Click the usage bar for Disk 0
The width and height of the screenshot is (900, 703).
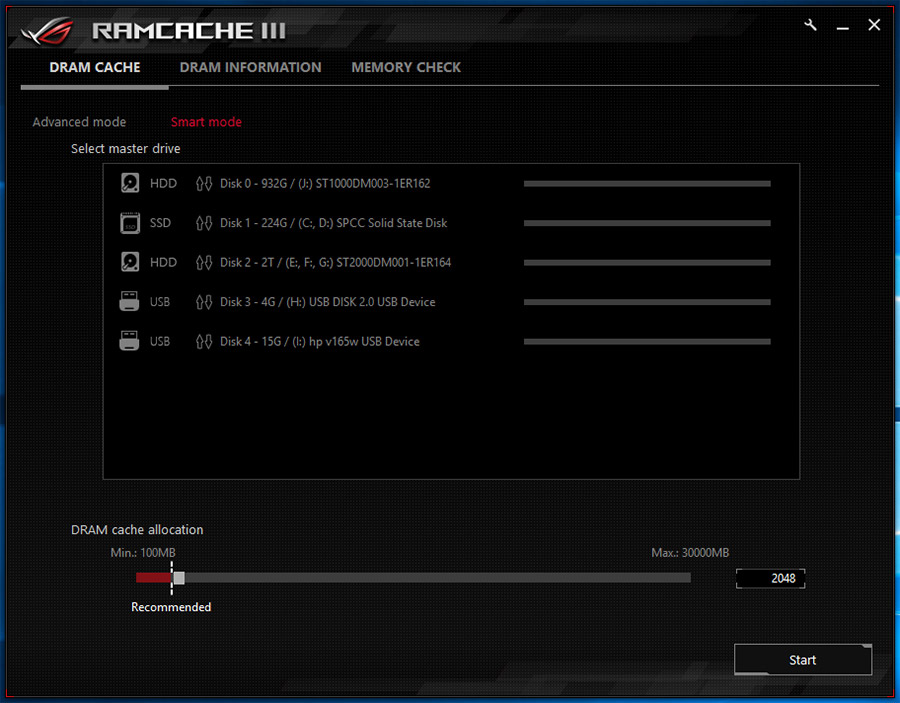click(x=647, y=184)
